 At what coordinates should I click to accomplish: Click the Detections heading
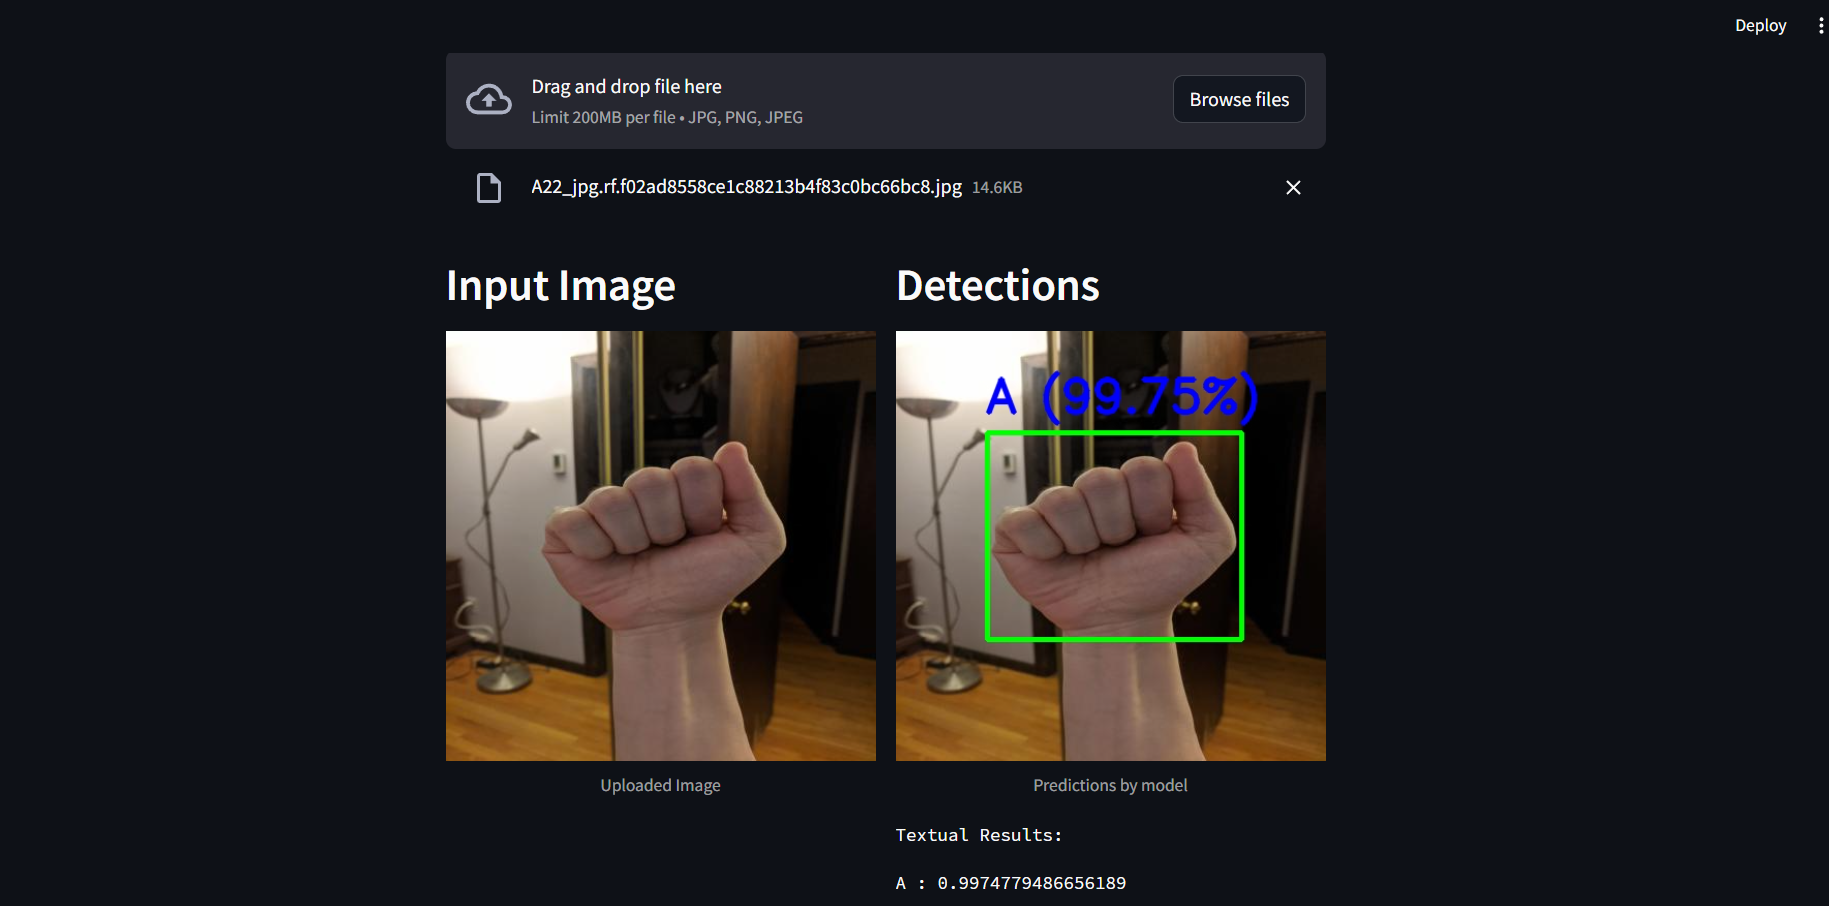coord(998,286)
